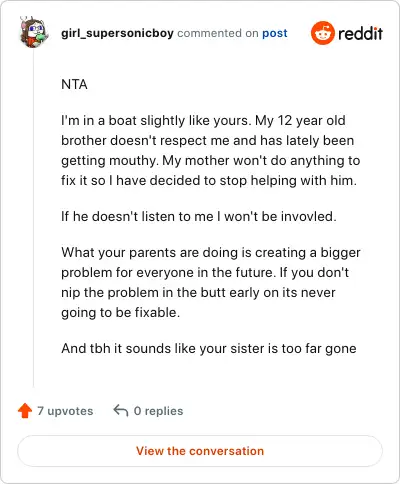Click the gray 'commented on' text
400x484 pixels.
(218, 33)
